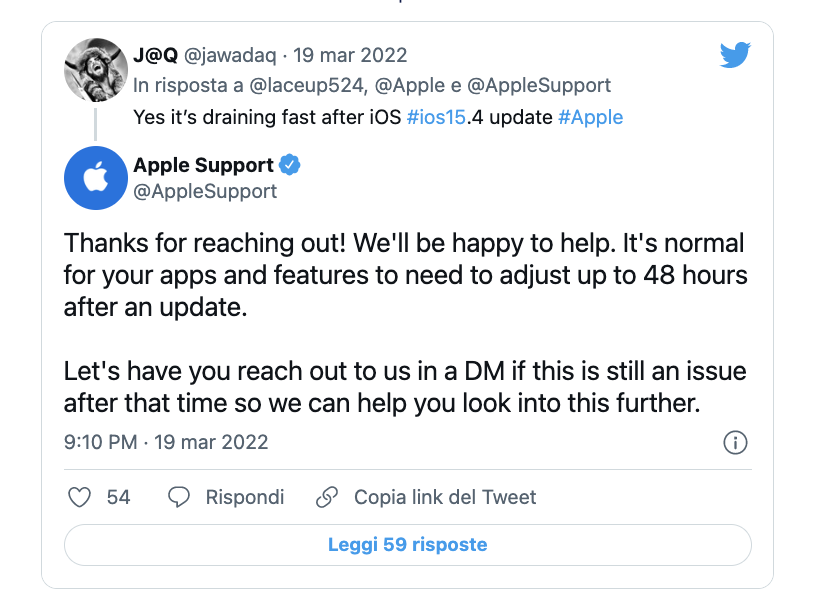Like the tweet with the heart icon
This screenshot has height=610, width=830.
[79, 497]
